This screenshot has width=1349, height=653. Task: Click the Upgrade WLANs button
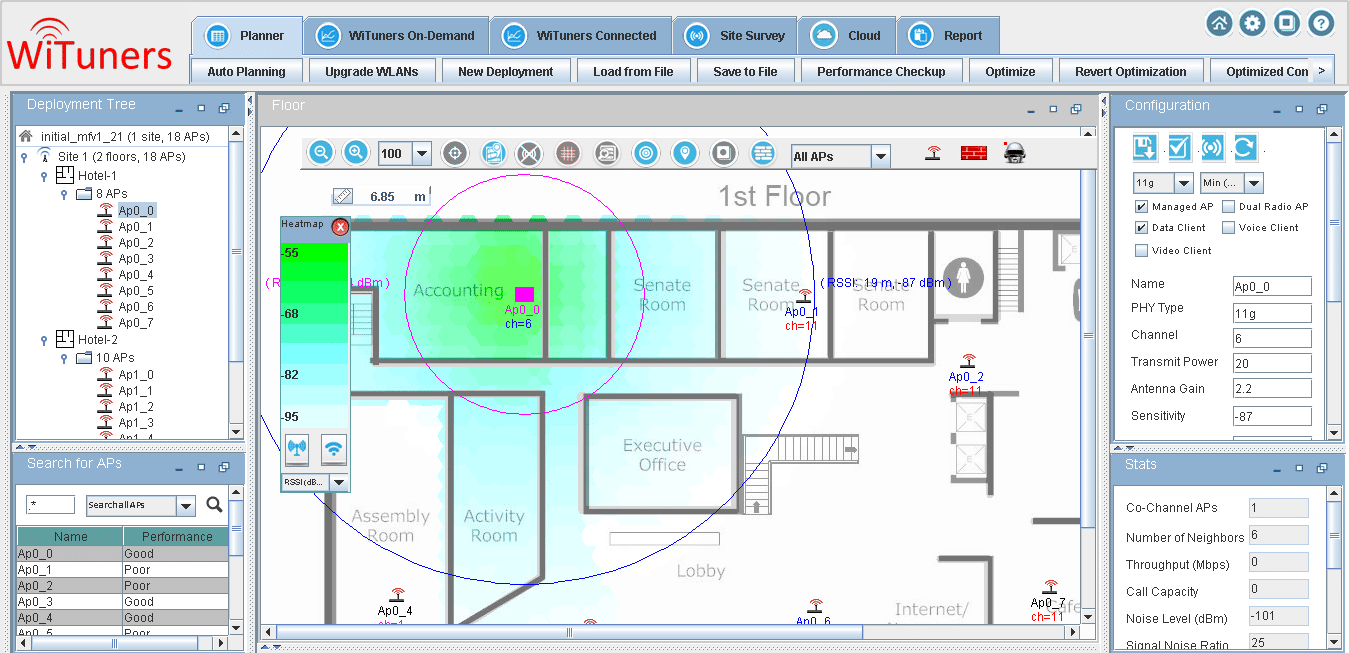[x=371, y=71]
